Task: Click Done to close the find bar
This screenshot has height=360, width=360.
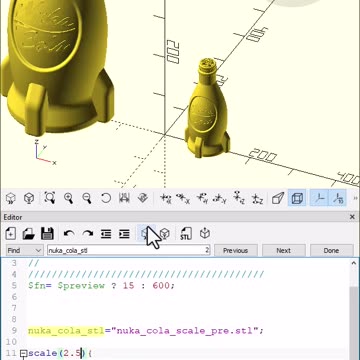Action: (x=331, y=250)
